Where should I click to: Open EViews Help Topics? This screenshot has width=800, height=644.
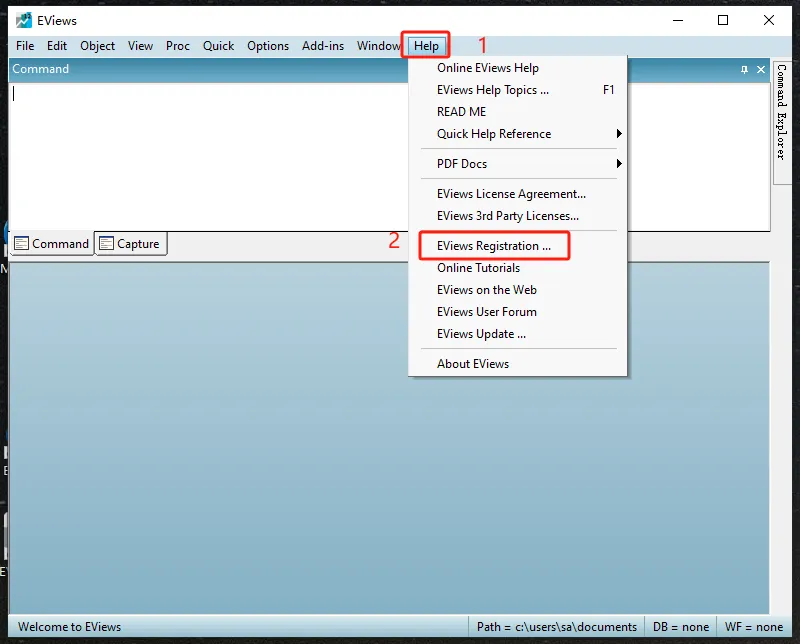click(518, 90)
